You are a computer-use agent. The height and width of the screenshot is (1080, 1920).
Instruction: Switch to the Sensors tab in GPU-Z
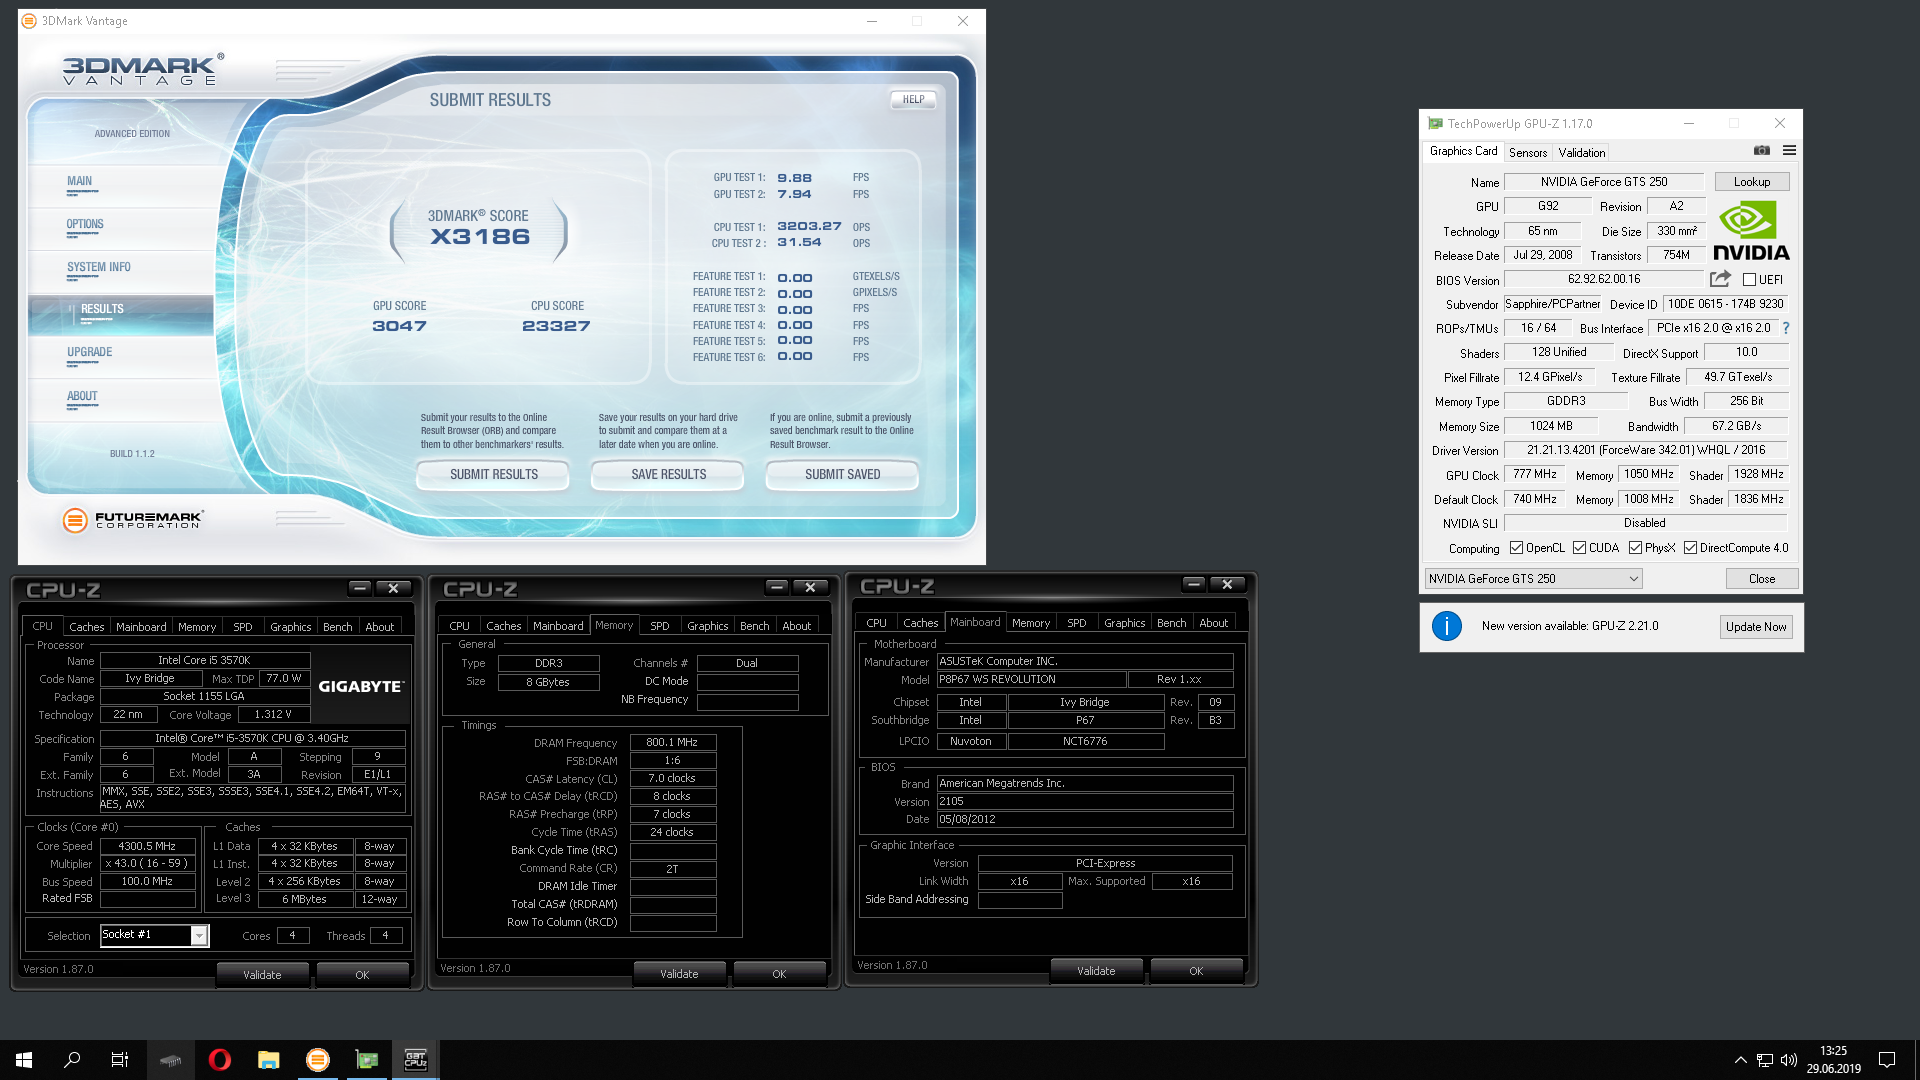click(1528, 153)
